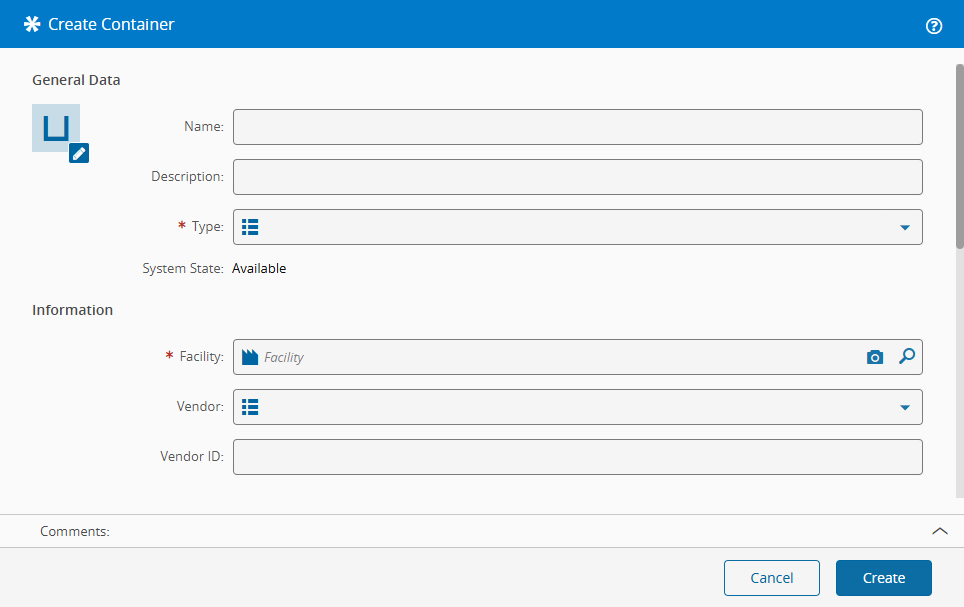This screenshot has height=607, width=964.
Task: Open the Type dropdown arrow
Action: click(x=905, y=228)
